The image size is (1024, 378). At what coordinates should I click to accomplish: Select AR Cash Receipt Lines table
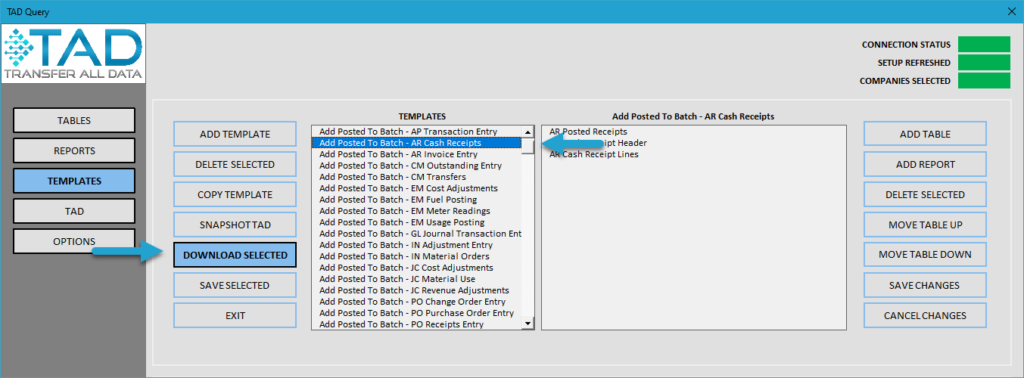tap(594, 155)
